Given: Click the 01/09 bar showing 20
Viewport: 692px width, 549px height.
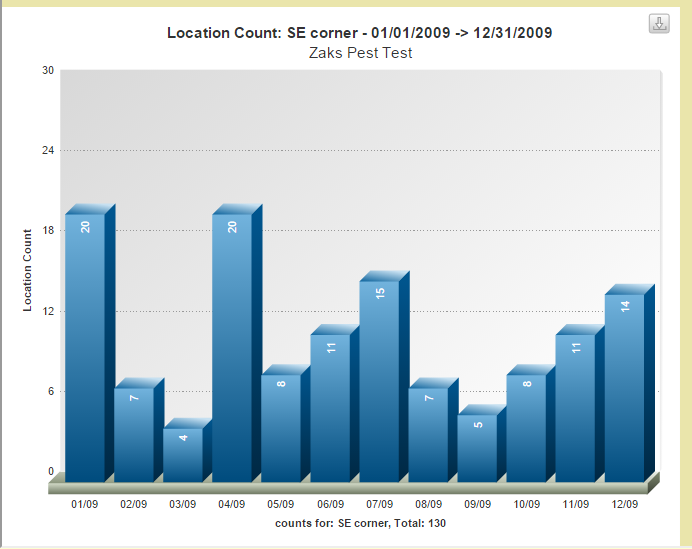Looking at the screenshot, I should (85, 345).
